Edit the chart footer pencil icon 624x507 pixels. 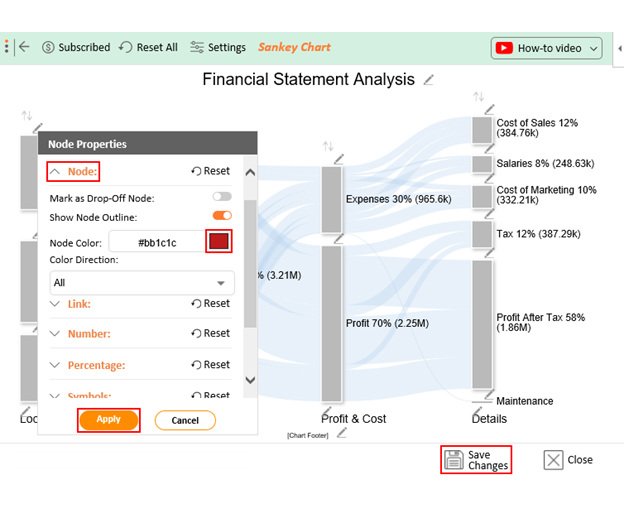(x=342, y=433)
